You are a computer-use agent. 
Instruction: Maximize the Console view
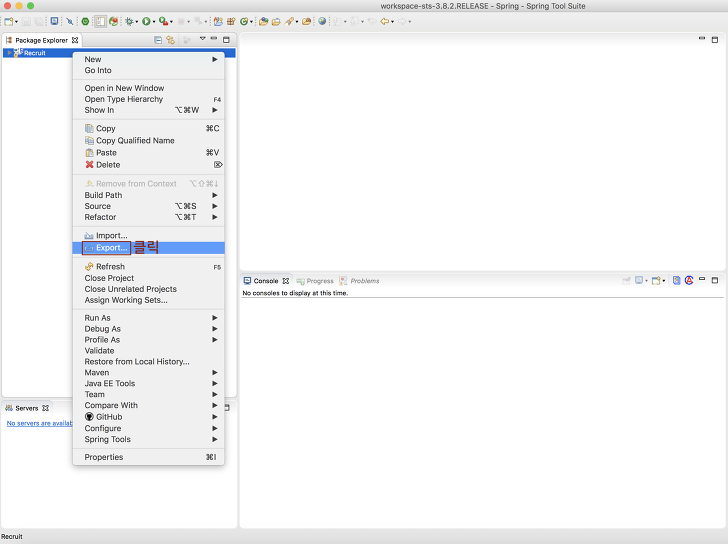715,280
